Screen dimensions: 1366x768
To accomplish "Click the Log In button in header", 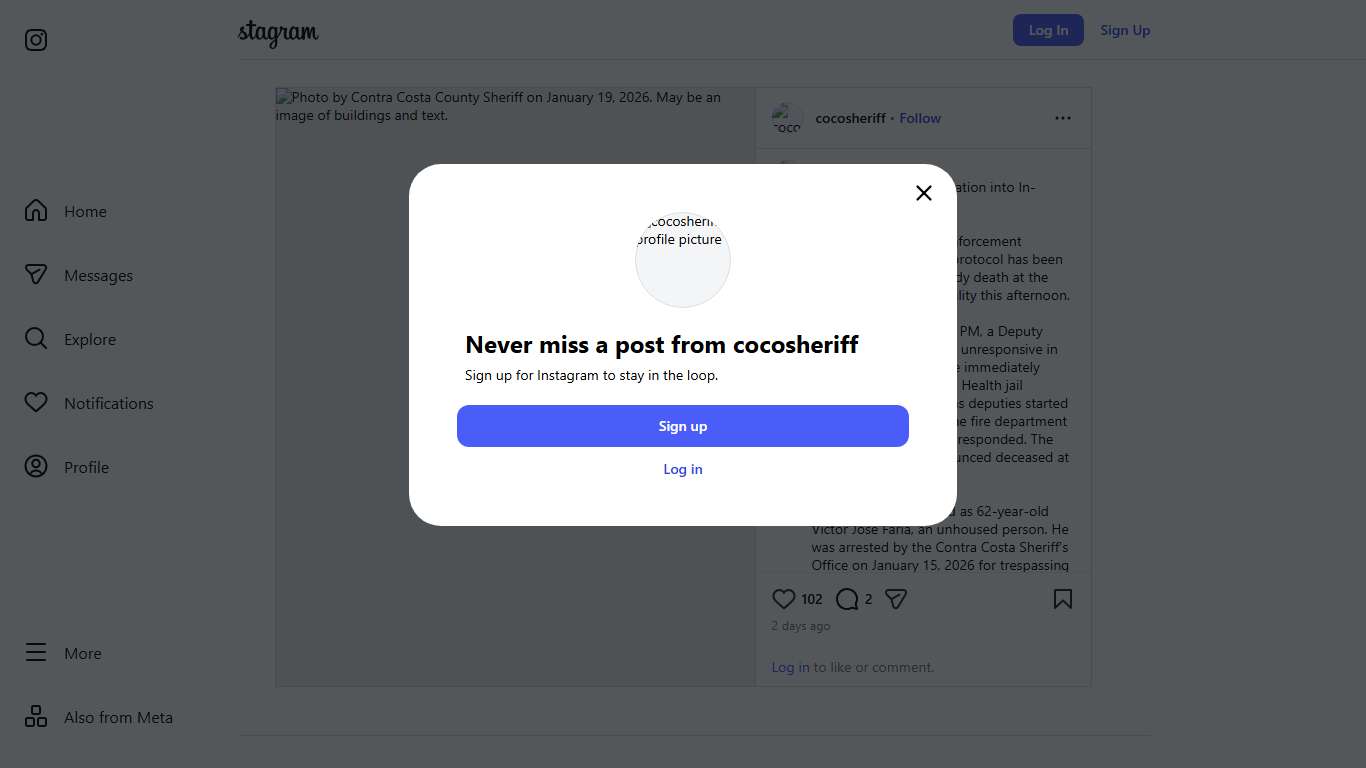I will coord(1048,30).
